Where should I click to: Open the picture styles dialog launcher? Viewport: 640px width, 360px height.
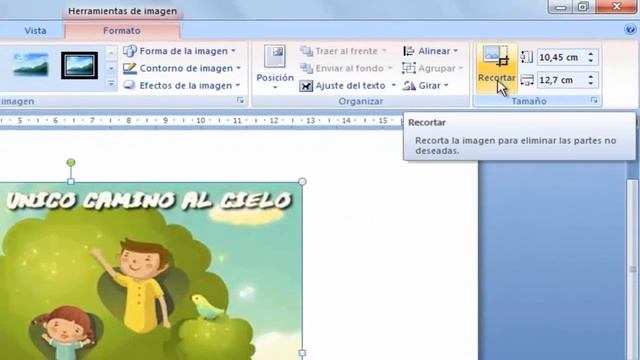[x=240, y=100]
